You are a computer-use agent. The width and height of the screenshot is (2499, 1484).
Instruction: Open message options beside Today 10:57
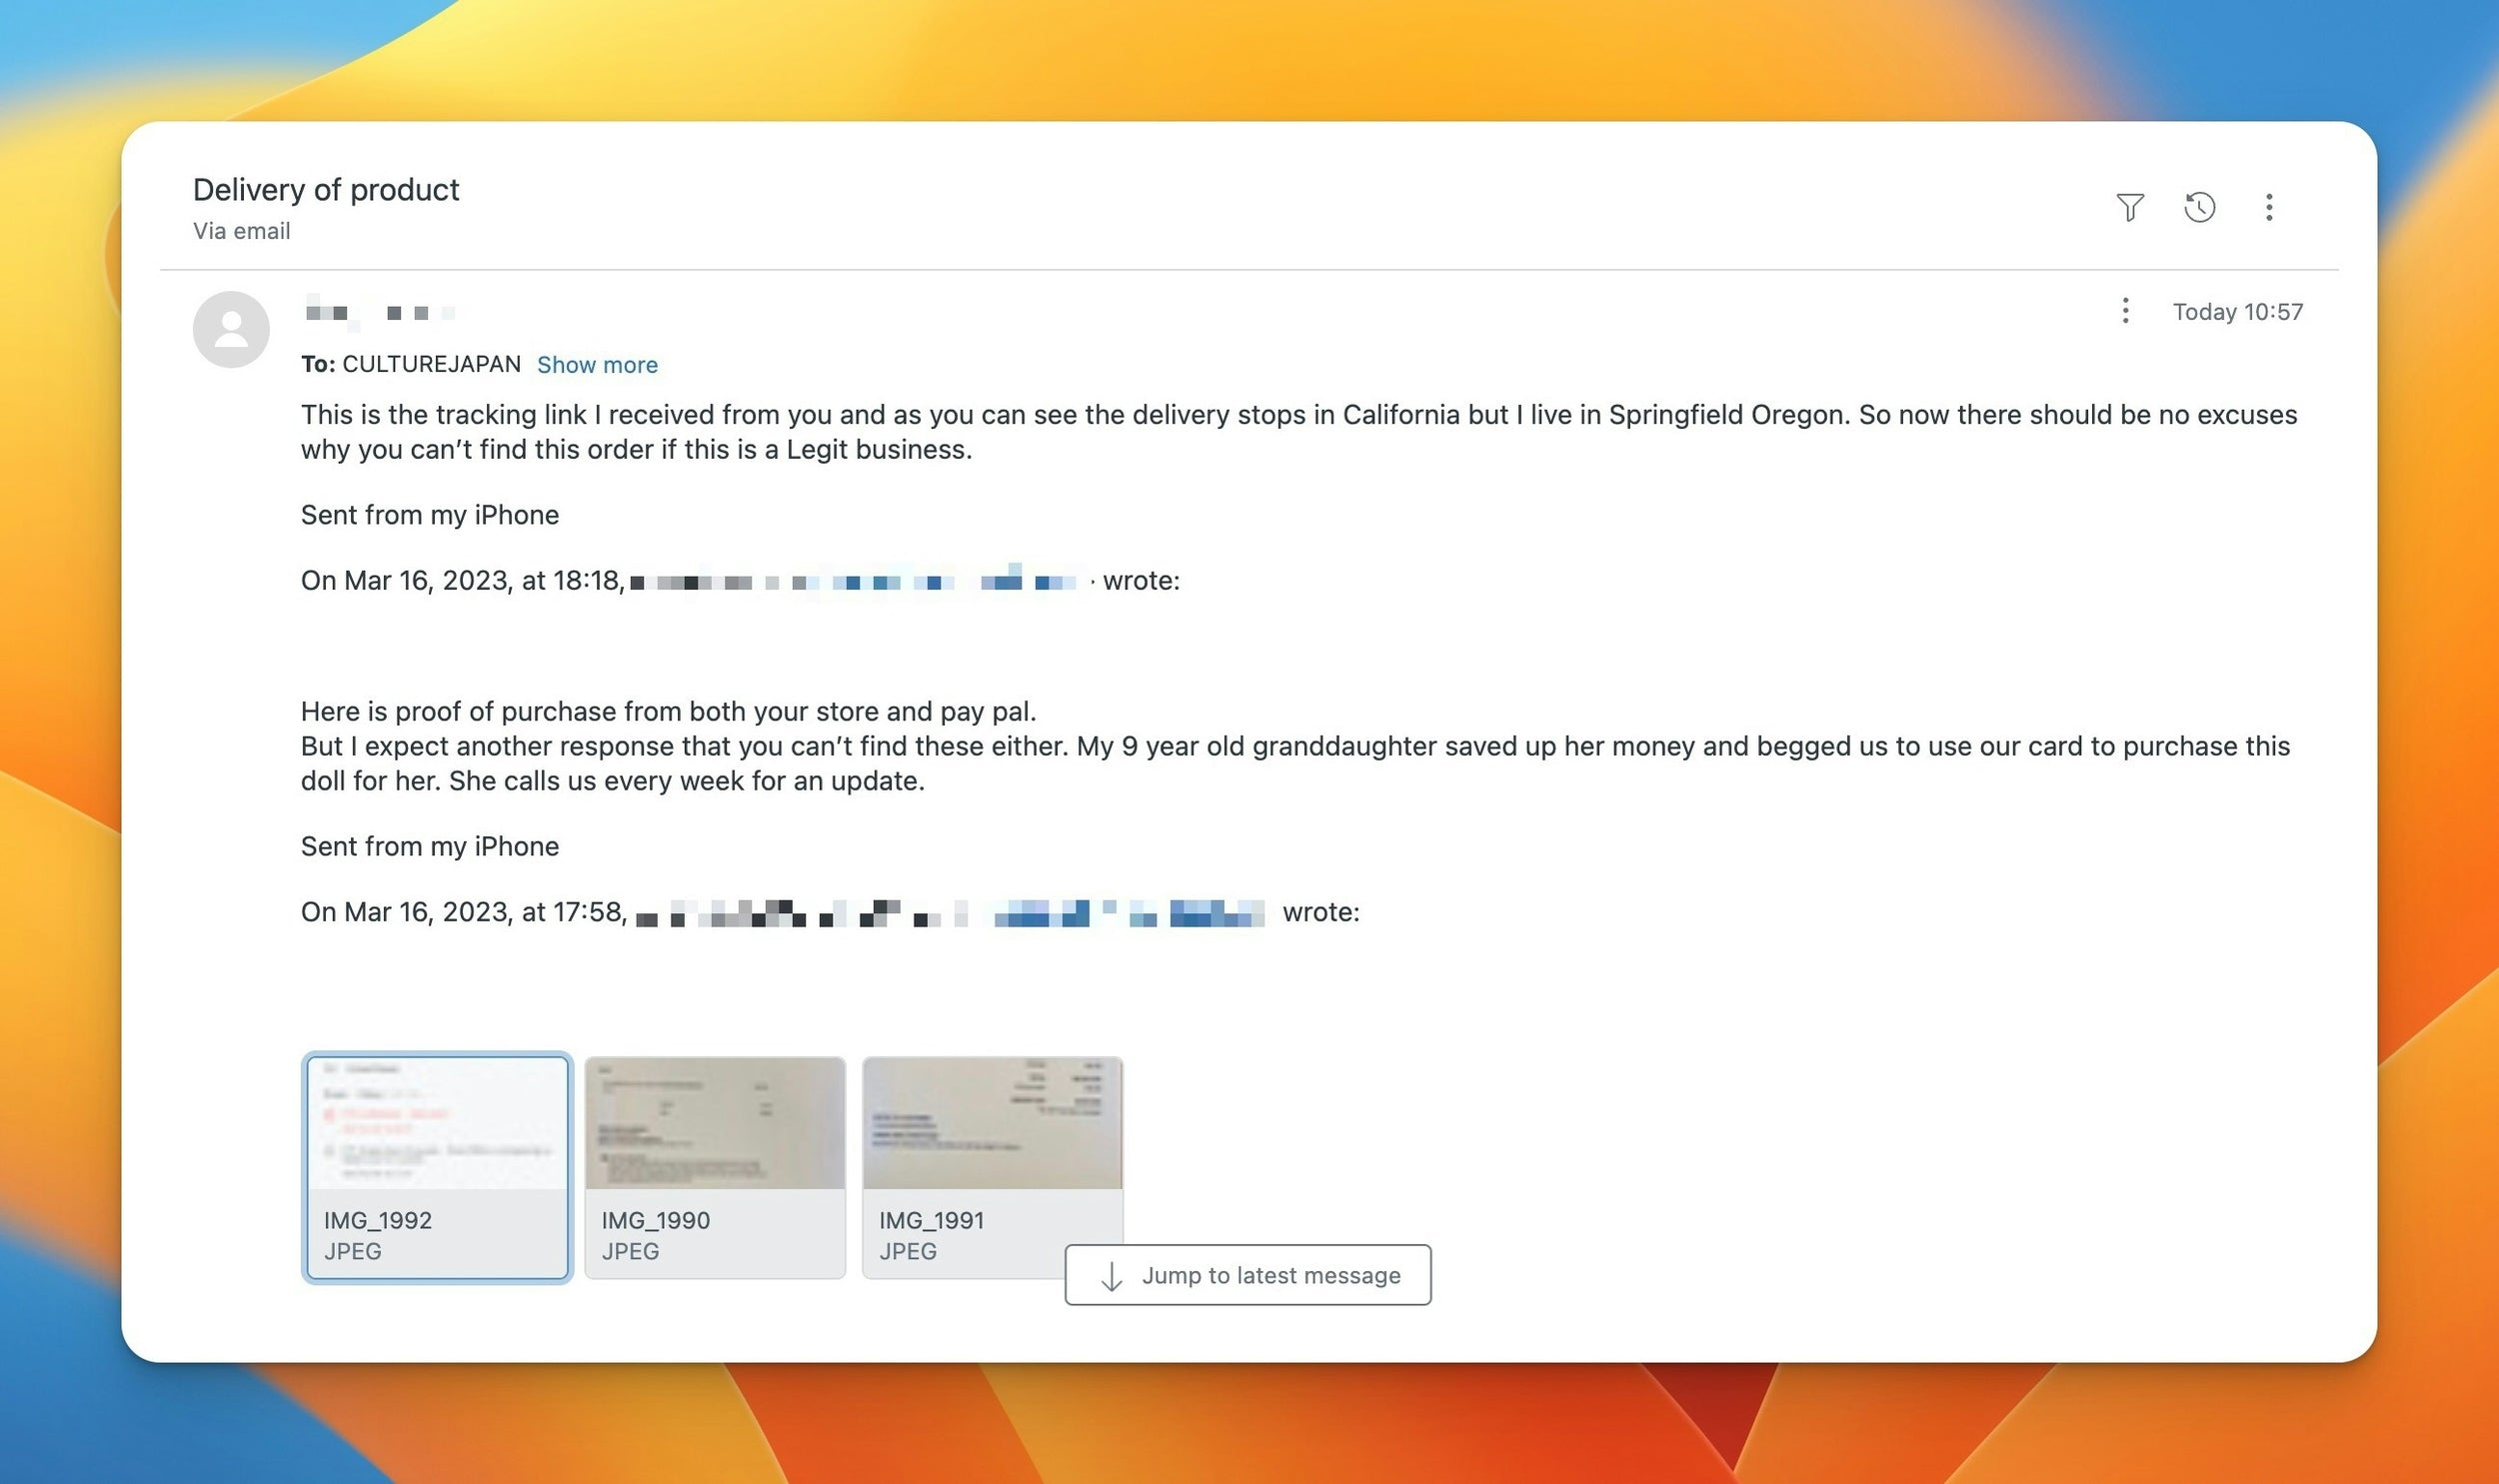click(2125, 311)
